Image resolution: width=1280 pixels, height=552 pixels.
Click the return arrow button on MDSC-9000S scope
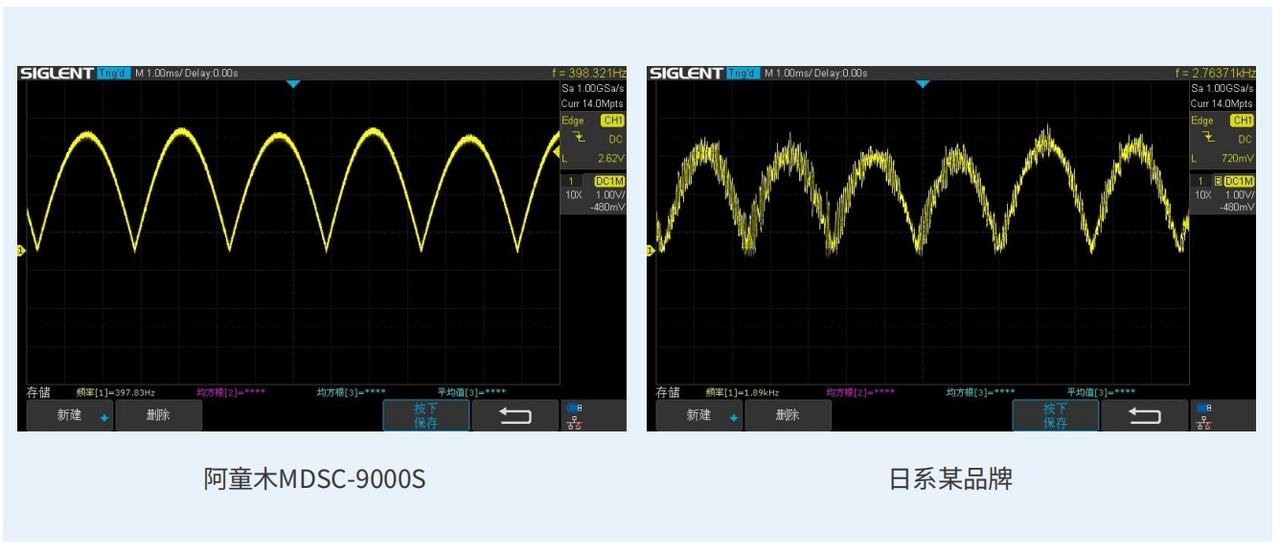coord(515,416)
